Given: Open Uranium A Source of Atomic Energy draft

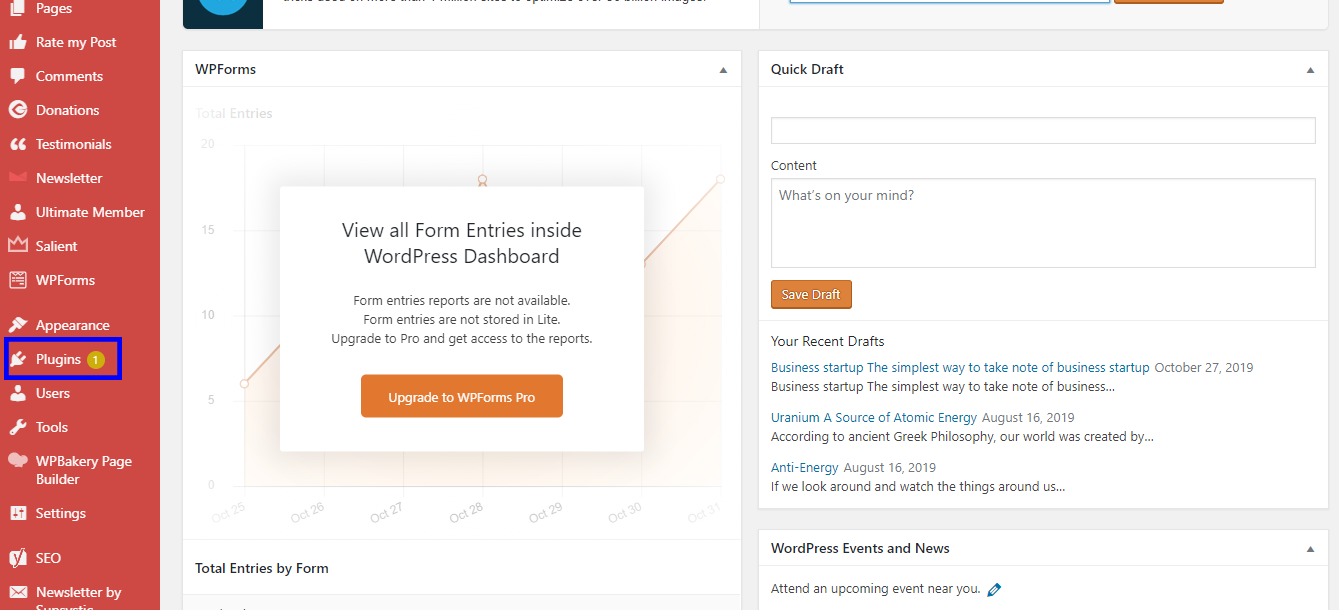Looking at the screenshot, I should (874, 417).
